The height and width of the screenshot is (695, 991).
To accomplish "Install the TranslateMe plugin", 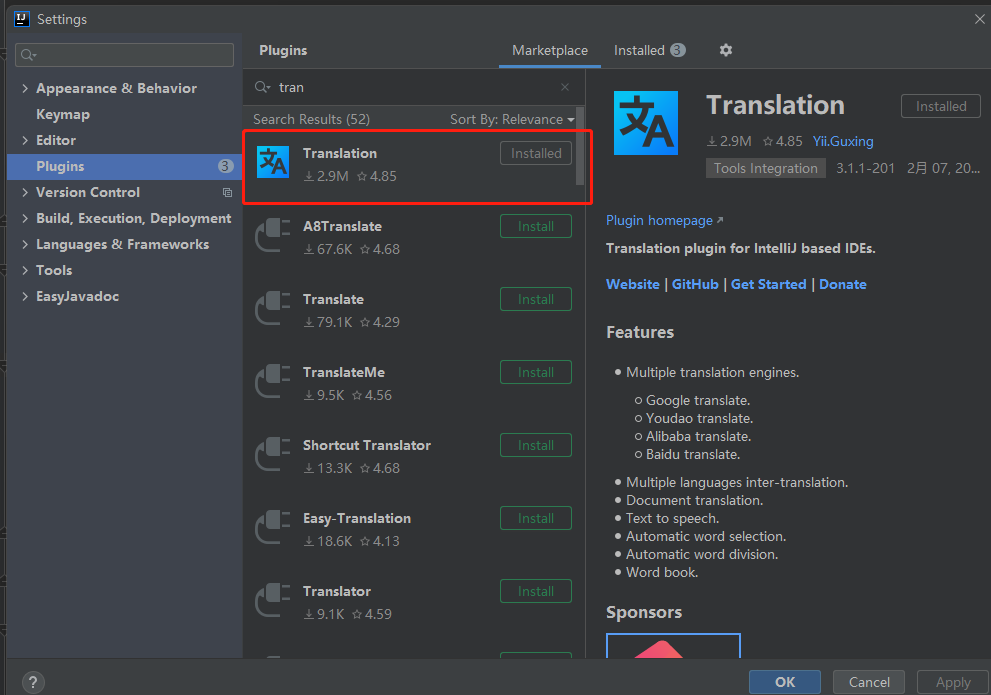I will [x=536, y=372].
